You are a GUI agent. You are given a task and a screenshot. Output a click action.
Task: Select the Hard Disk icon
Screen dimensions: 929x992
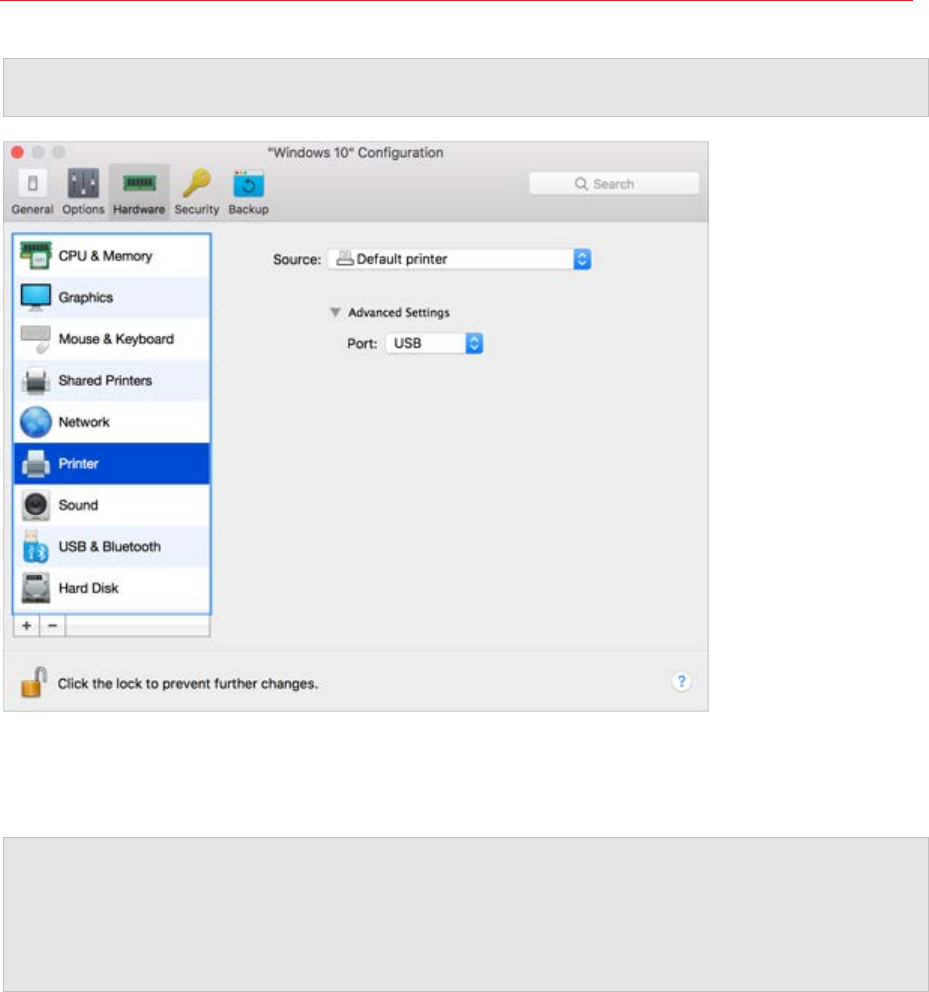(x=35, y=588)
